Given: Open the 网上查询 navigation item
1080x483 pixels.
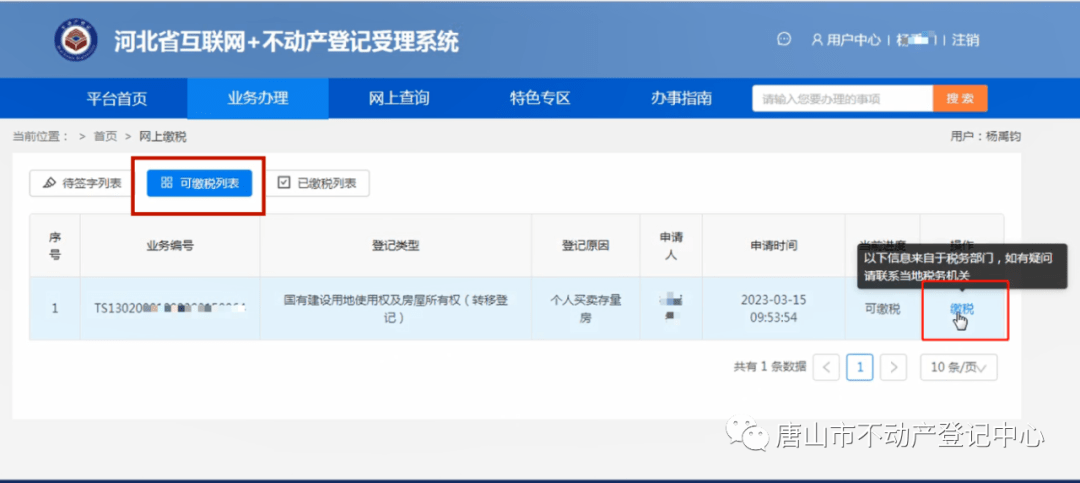Looking at the screenshot, I should click(398, 98).
